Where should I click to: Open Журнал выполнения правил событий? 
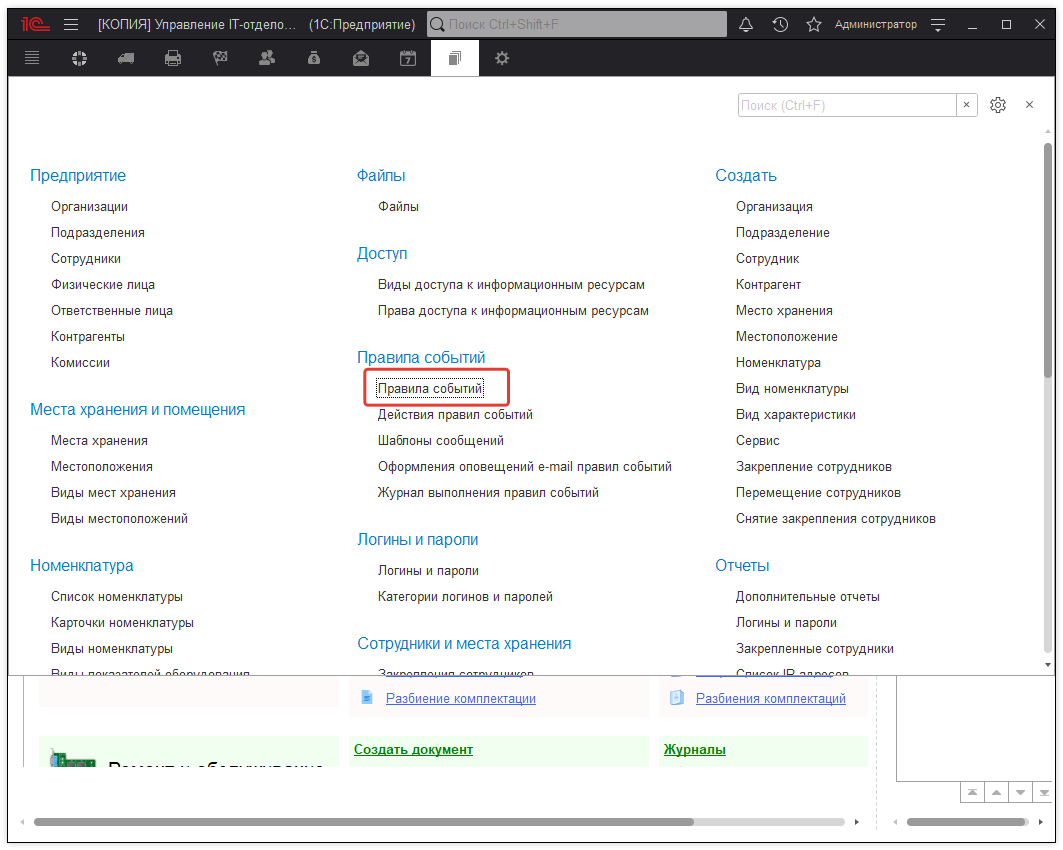pyautogui.click(x=488, y=492)
